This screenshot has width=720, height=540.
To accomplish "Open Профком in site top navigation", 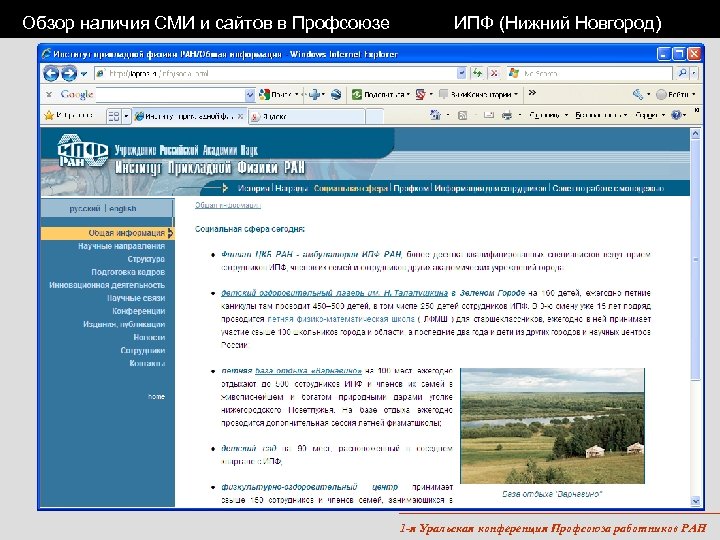I will pyautogui.click(x=411, y=188).
